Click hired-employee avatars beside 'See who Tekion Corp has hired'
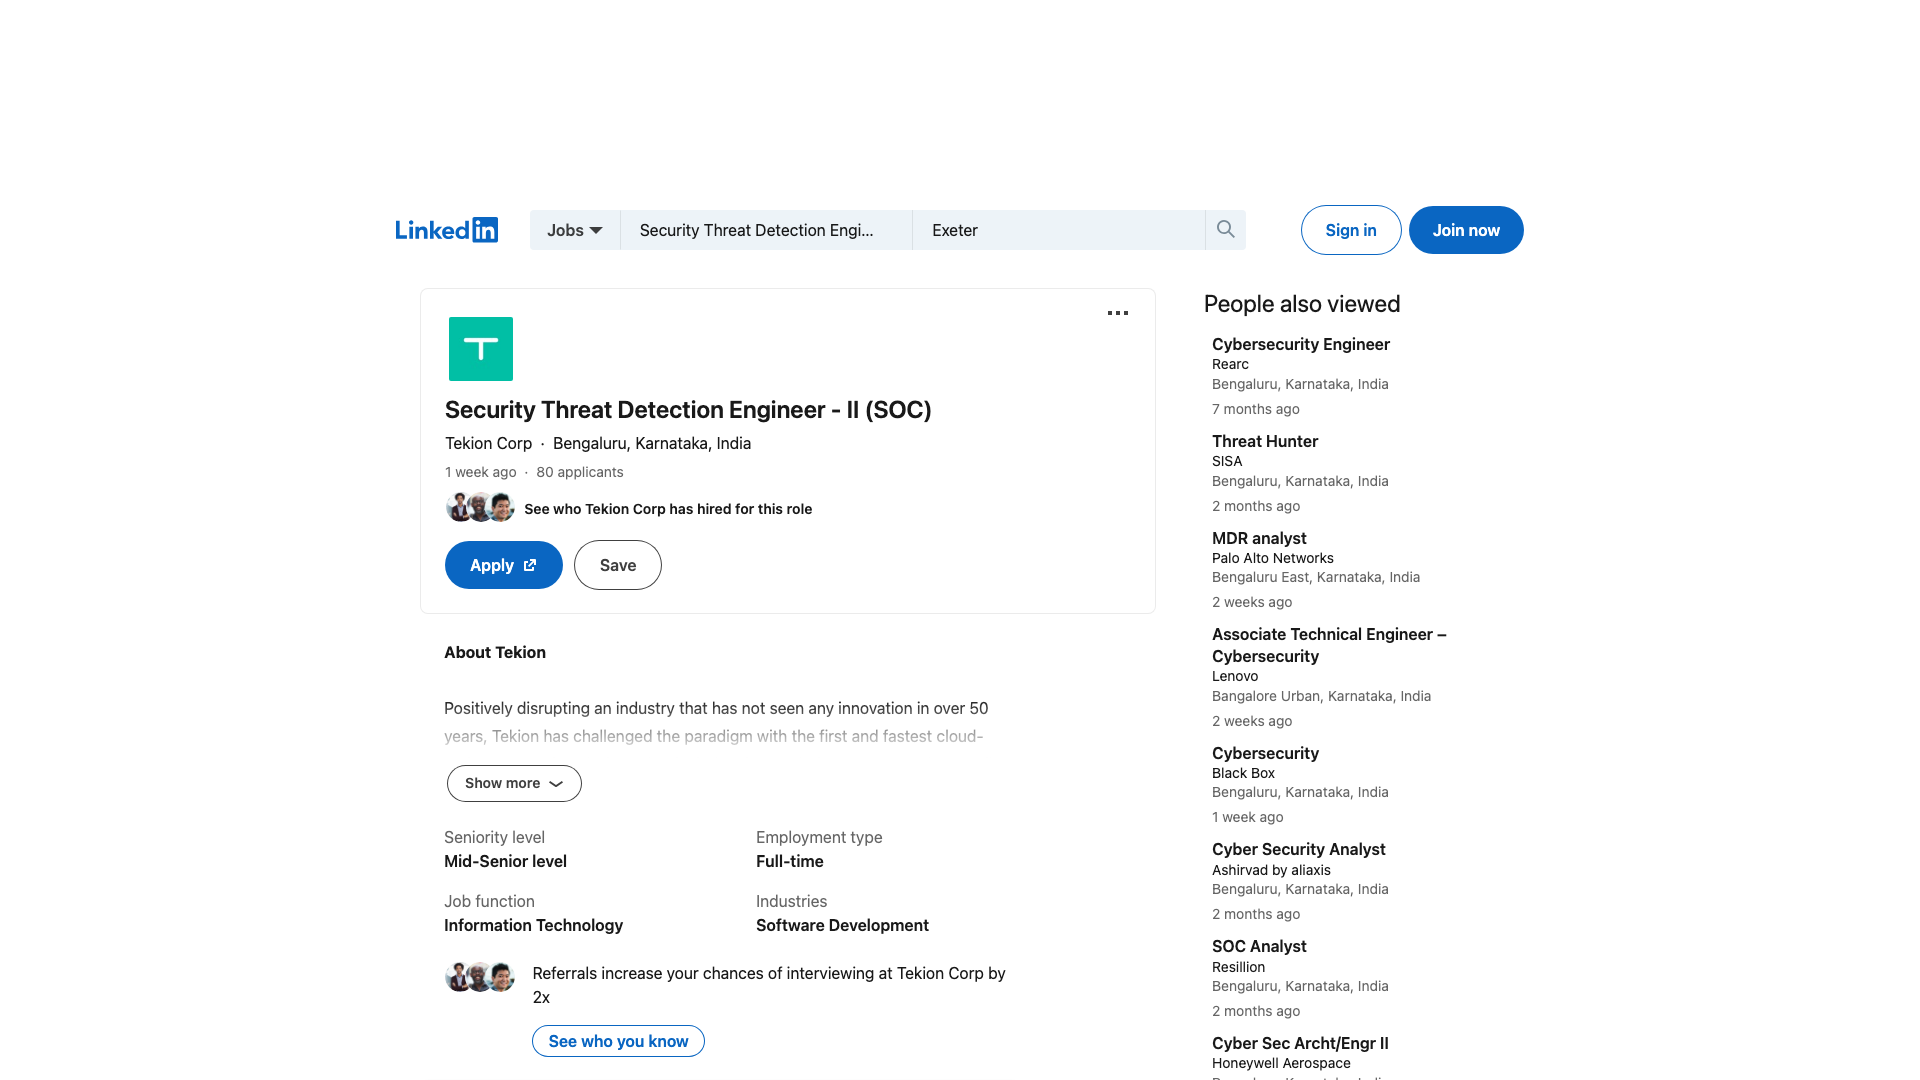This screenshot has height=1080, width=1920. pyautogui.click(x=480, y=507)
